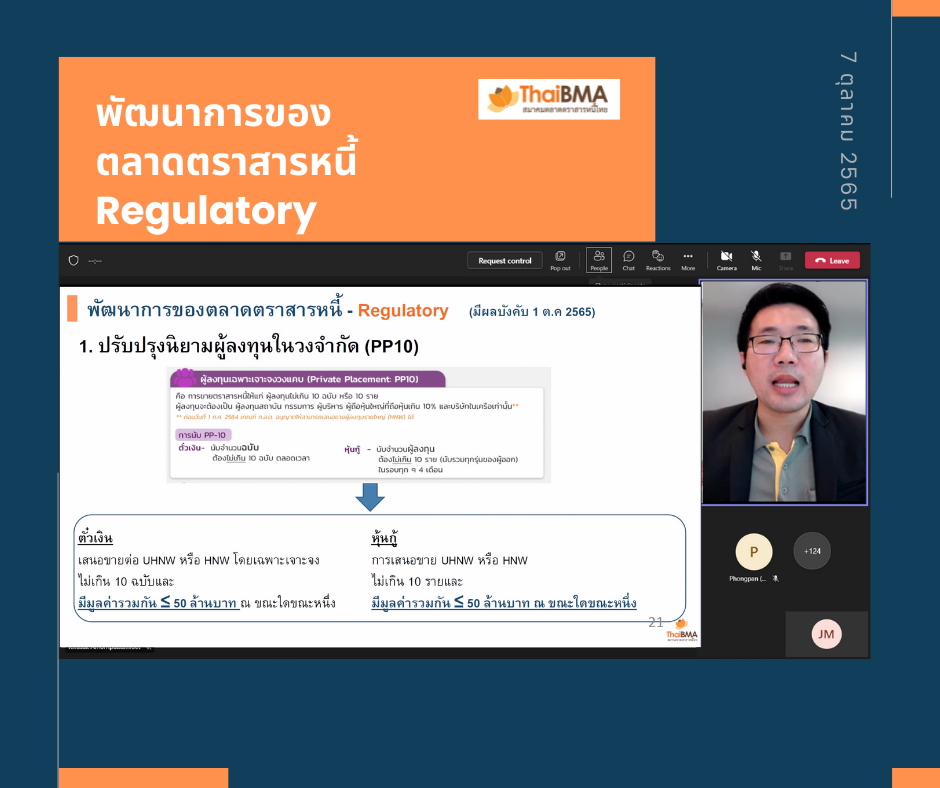Click the Request control button
Screen dimensions: 940x788
point(505,261)
